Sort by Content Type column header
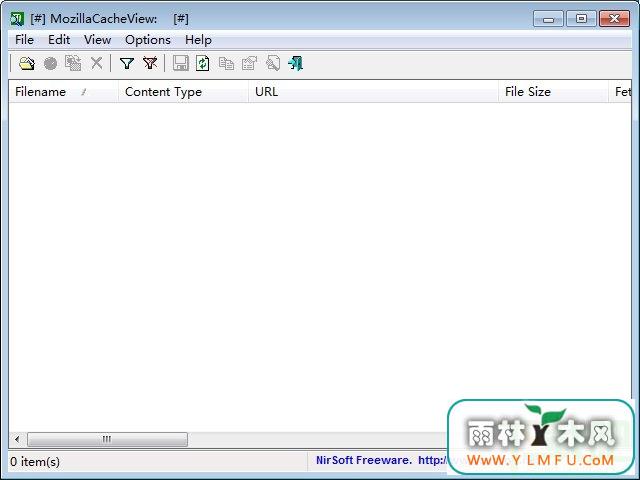This screenshot has height=480, width=640. (183, 92)
